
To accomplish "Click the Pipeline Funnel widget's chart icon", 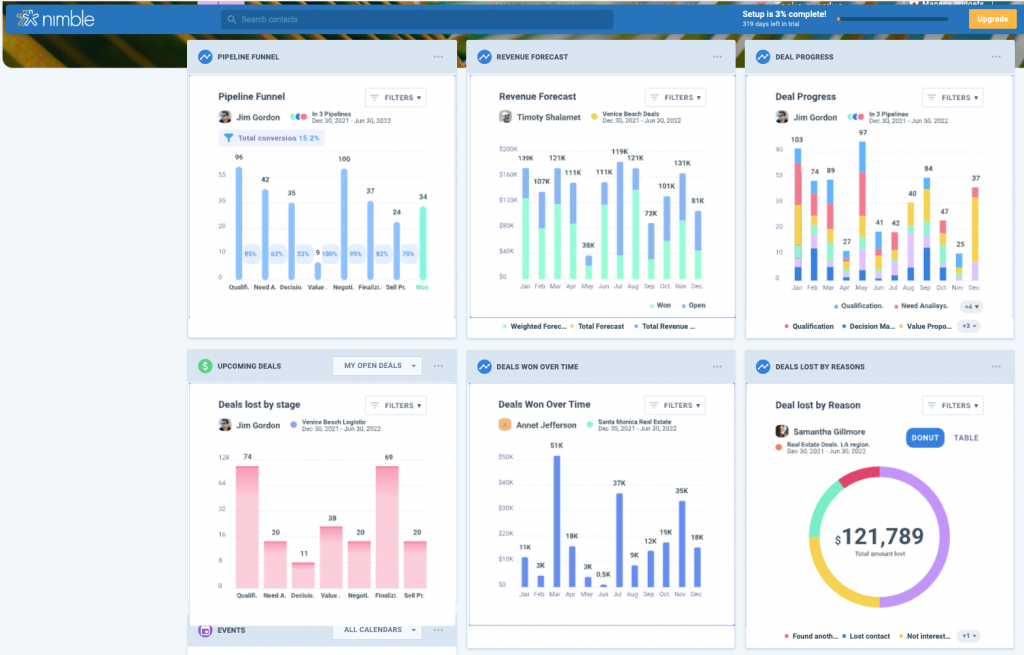I will [x=207, y=57].
